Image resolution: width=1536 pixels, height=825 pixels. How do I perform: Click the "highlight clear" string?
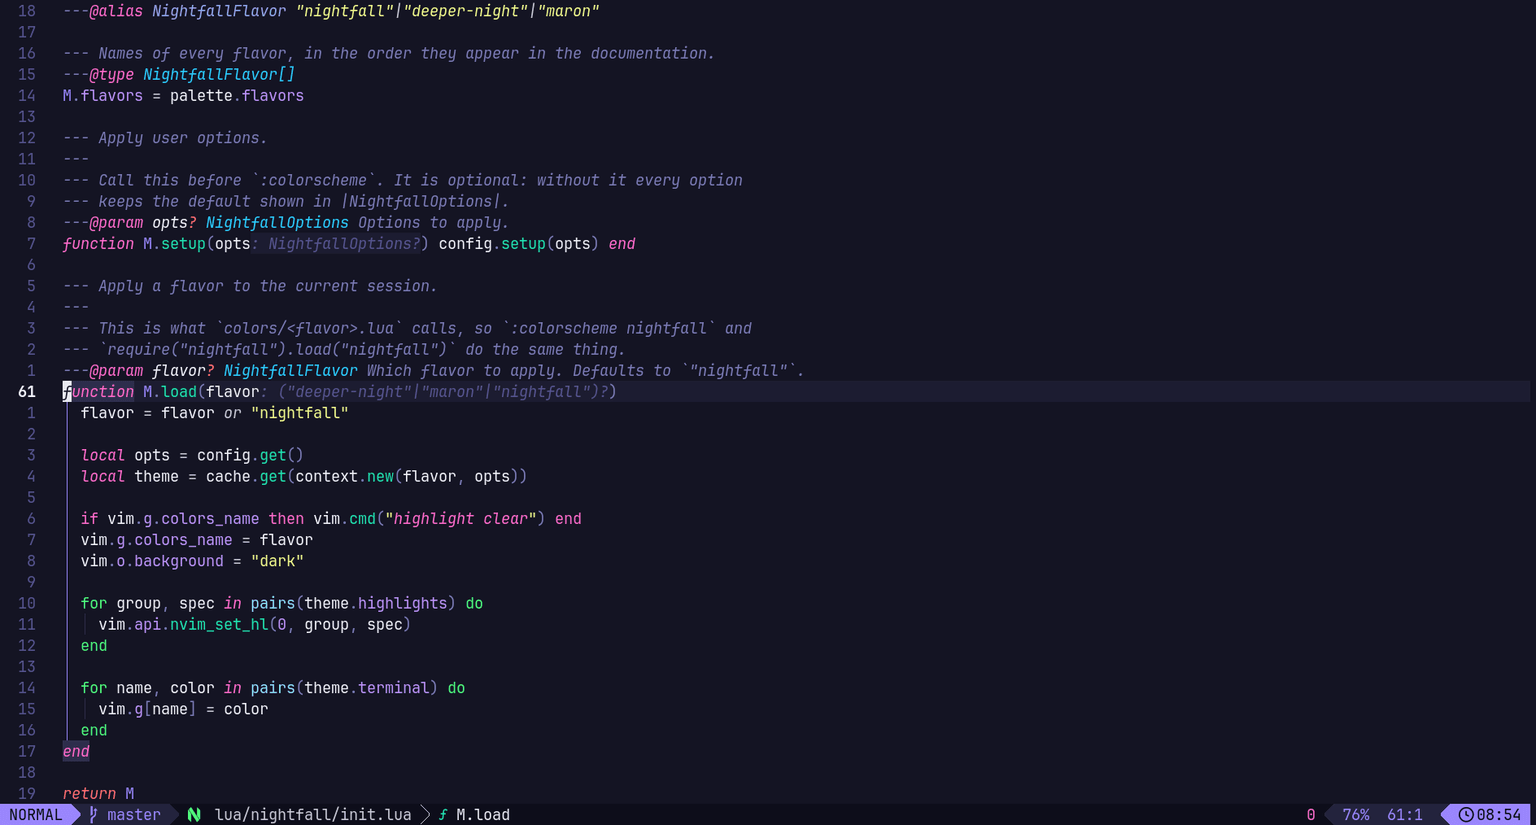pyautogui.click(x=461, y=519)
